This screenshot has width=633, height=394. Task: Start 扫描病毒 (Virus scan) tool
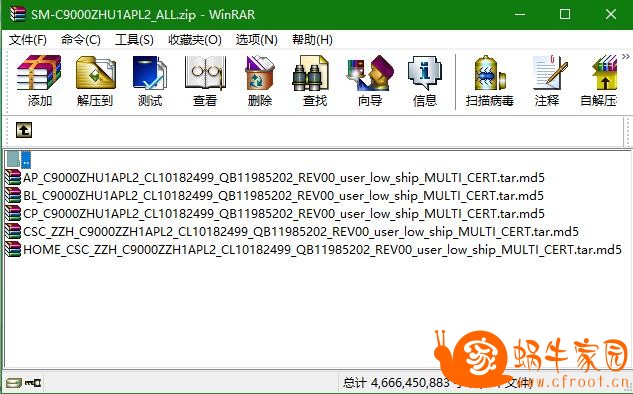(x=490, y=81)
